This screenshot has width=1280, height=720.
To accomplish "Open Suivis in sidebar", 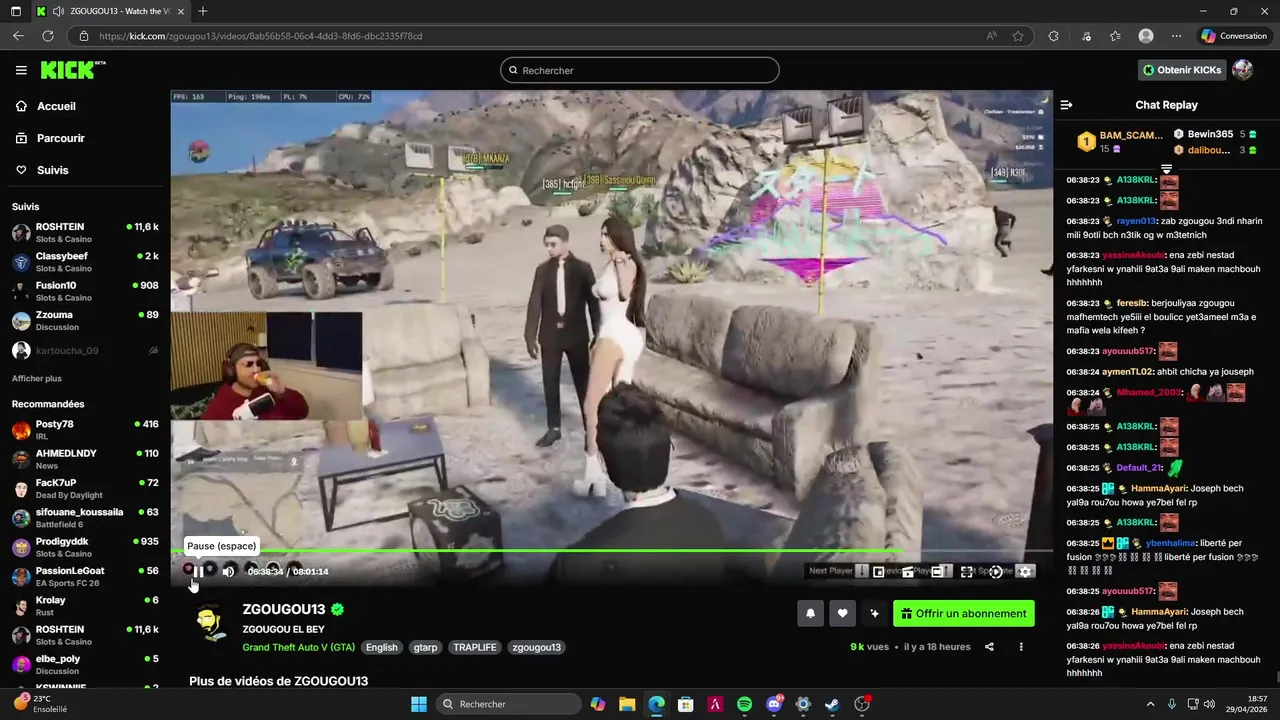I will [x=42, y=170].
